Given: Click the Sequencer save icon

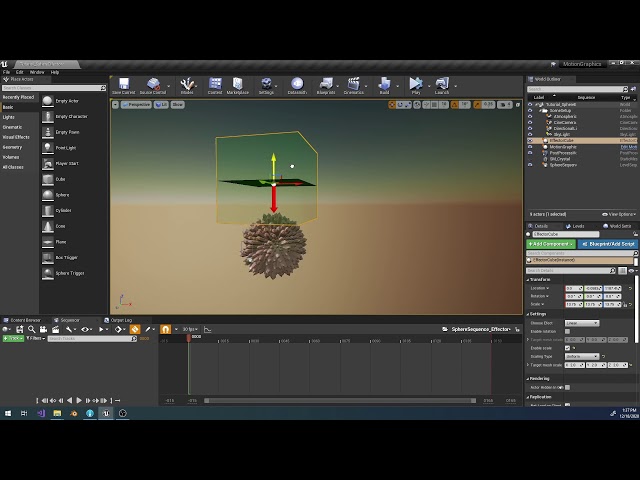Looking at the screenshot, I should coord(20,329).
